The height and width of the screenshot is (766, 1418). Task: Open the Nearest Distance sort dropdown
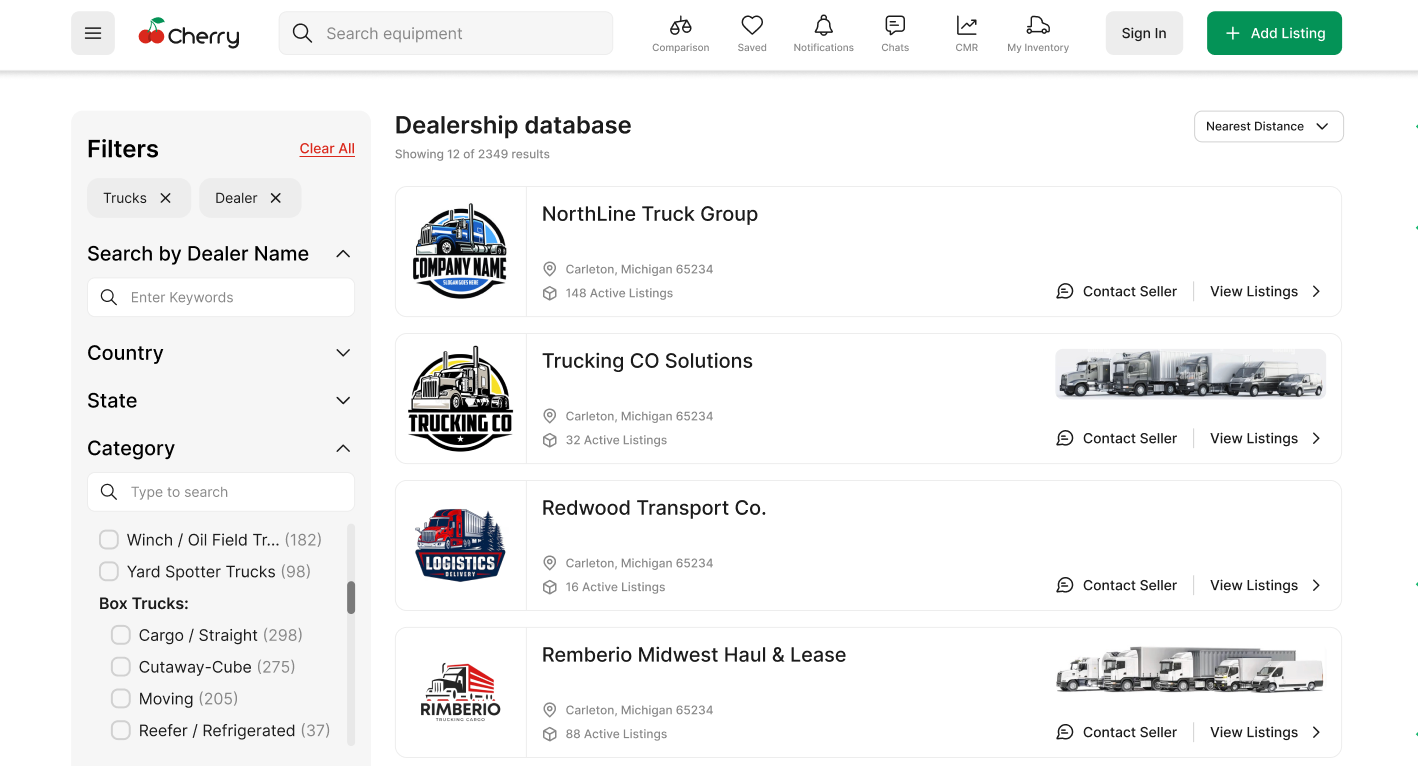1268,126
